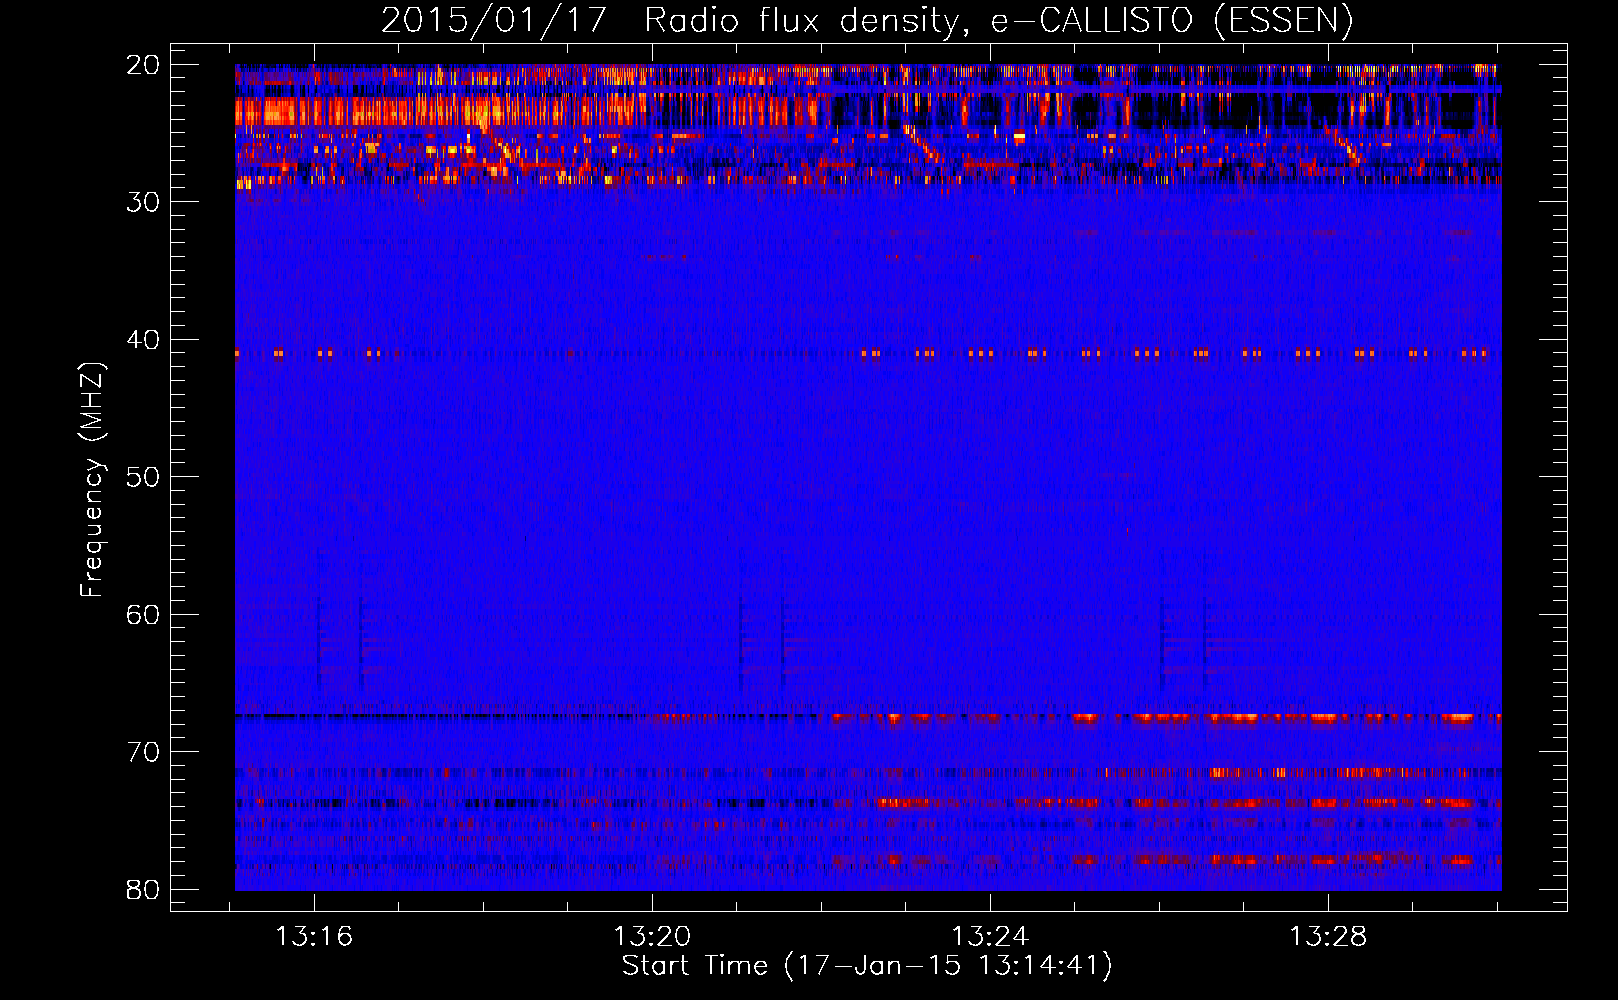The image size is (1618, 1000).
Task: Click the 'Frequency (MHZ)' y-axis label
Action: pos(92,480)
